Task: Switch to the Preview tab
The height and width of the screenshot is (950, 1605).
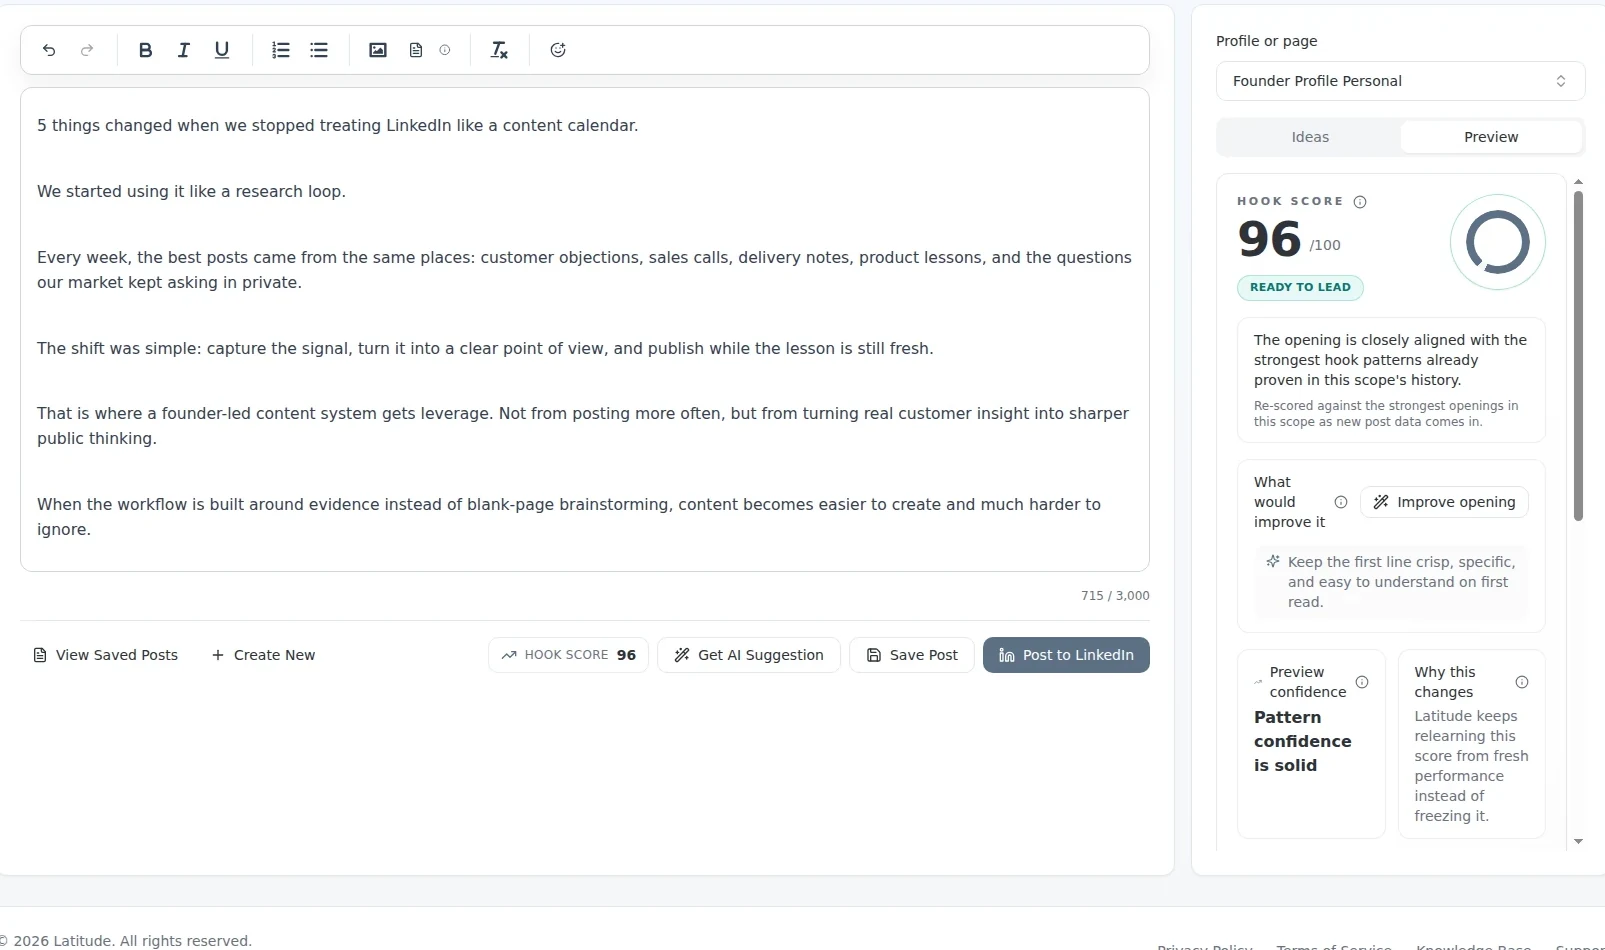Action: pyautogui.click(x=1491, y=137)
